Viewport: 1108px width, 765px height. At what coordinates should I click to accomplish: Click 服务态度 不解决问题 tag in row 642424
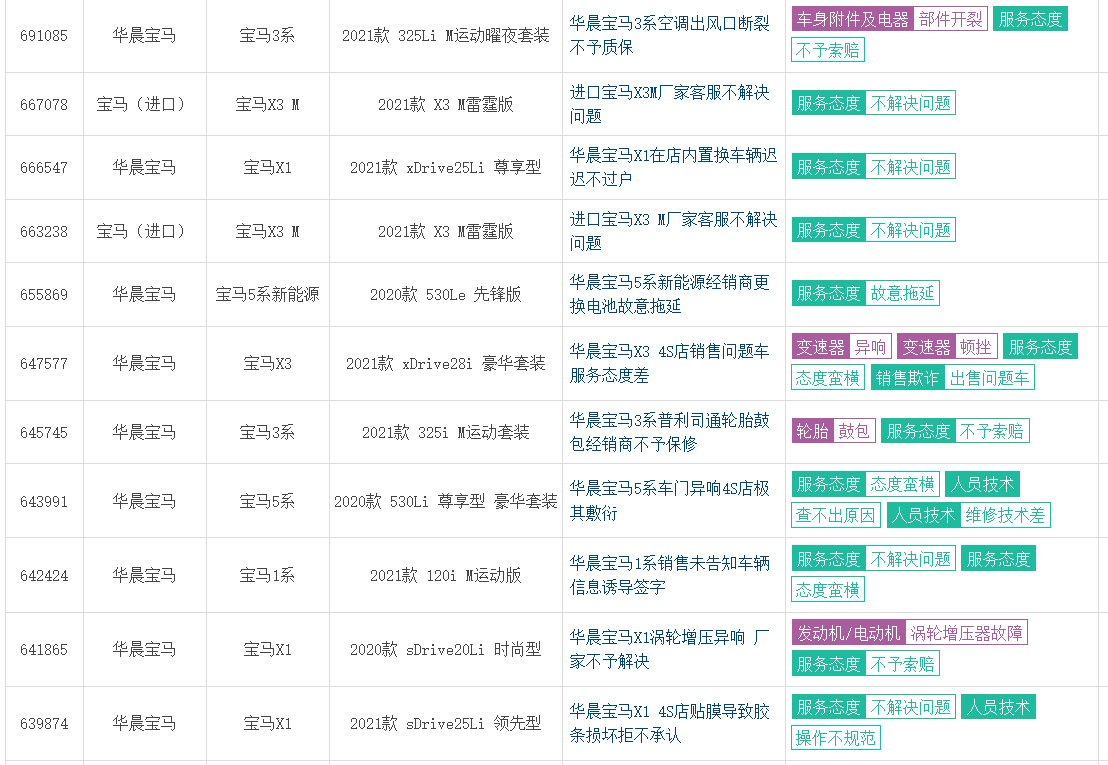pos(873,559)
